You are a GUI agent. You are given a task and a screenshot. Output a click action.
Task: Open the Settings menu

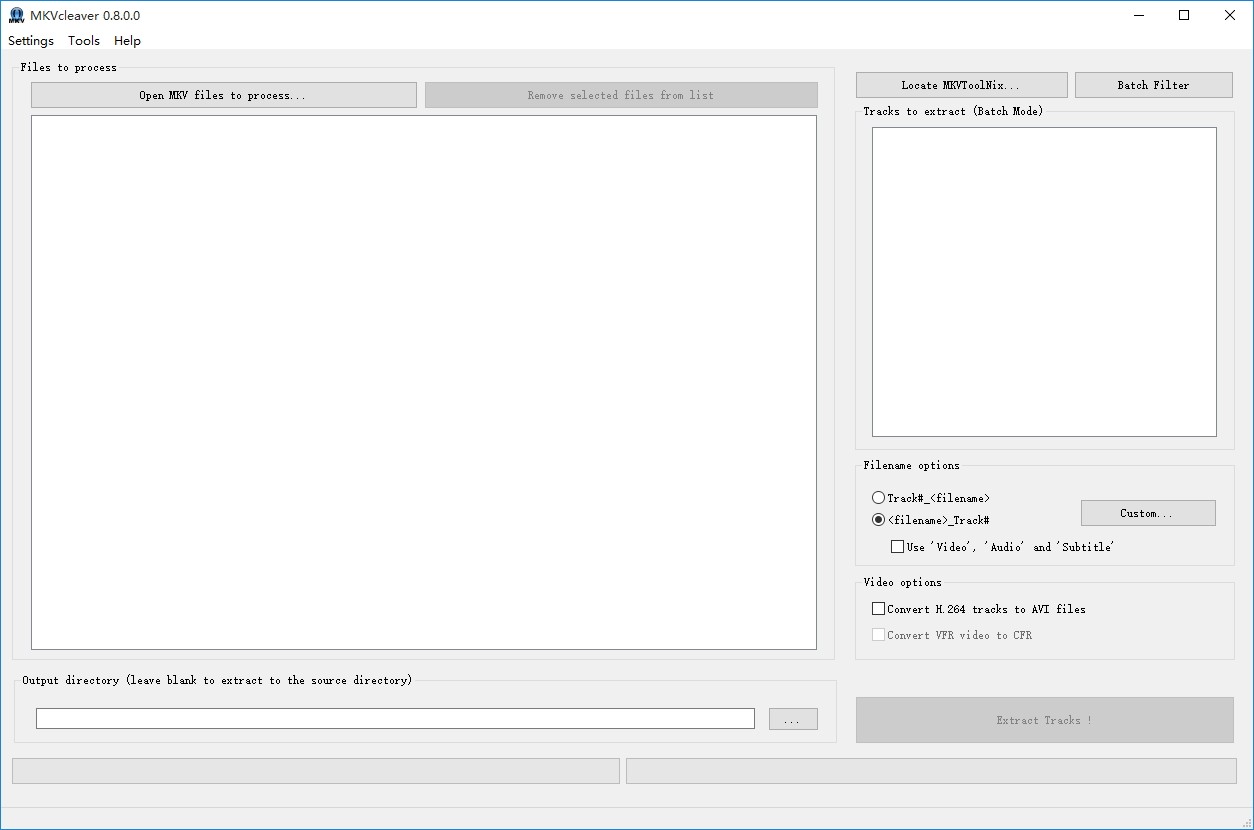30,40
